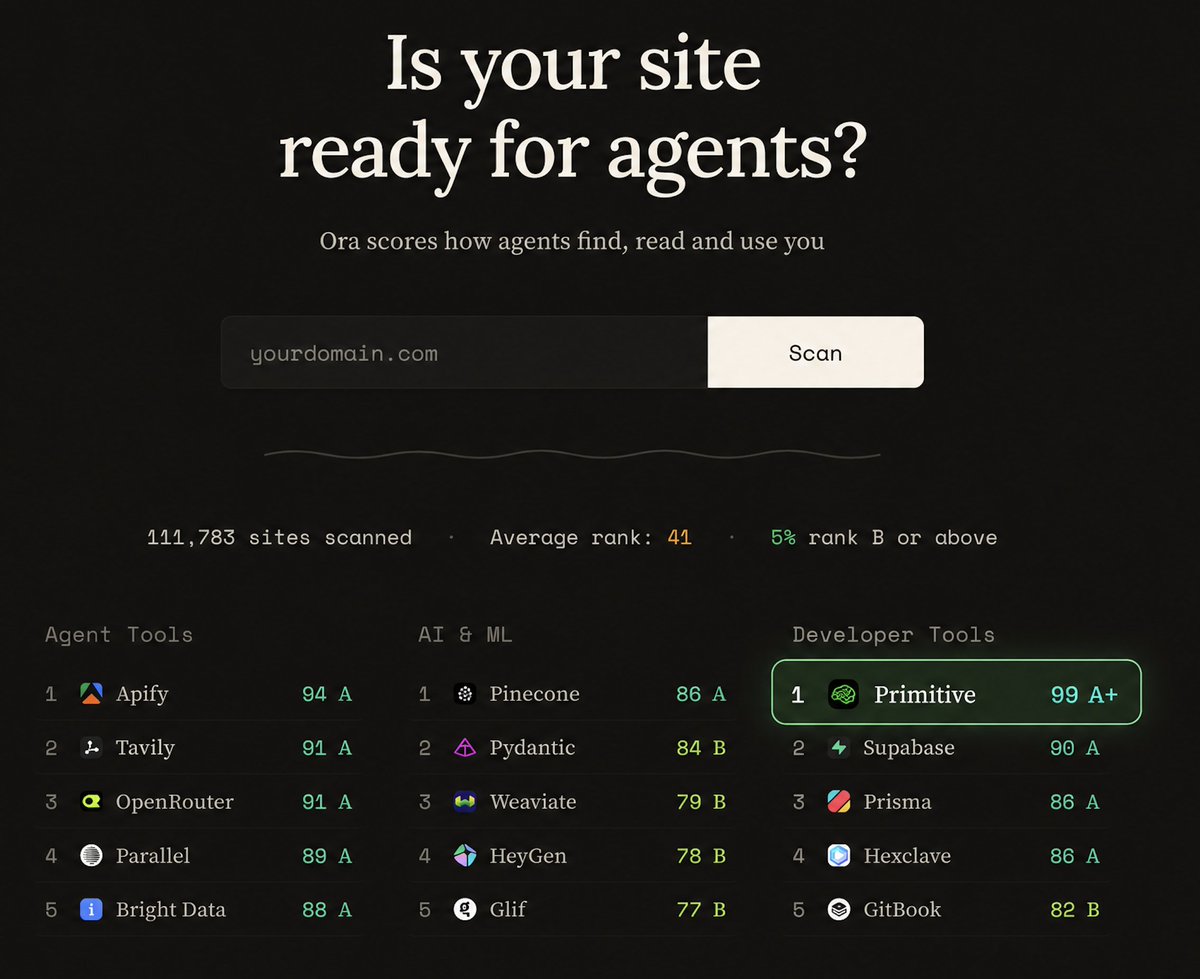Open the Pydantic site name

tap(535, 748)
